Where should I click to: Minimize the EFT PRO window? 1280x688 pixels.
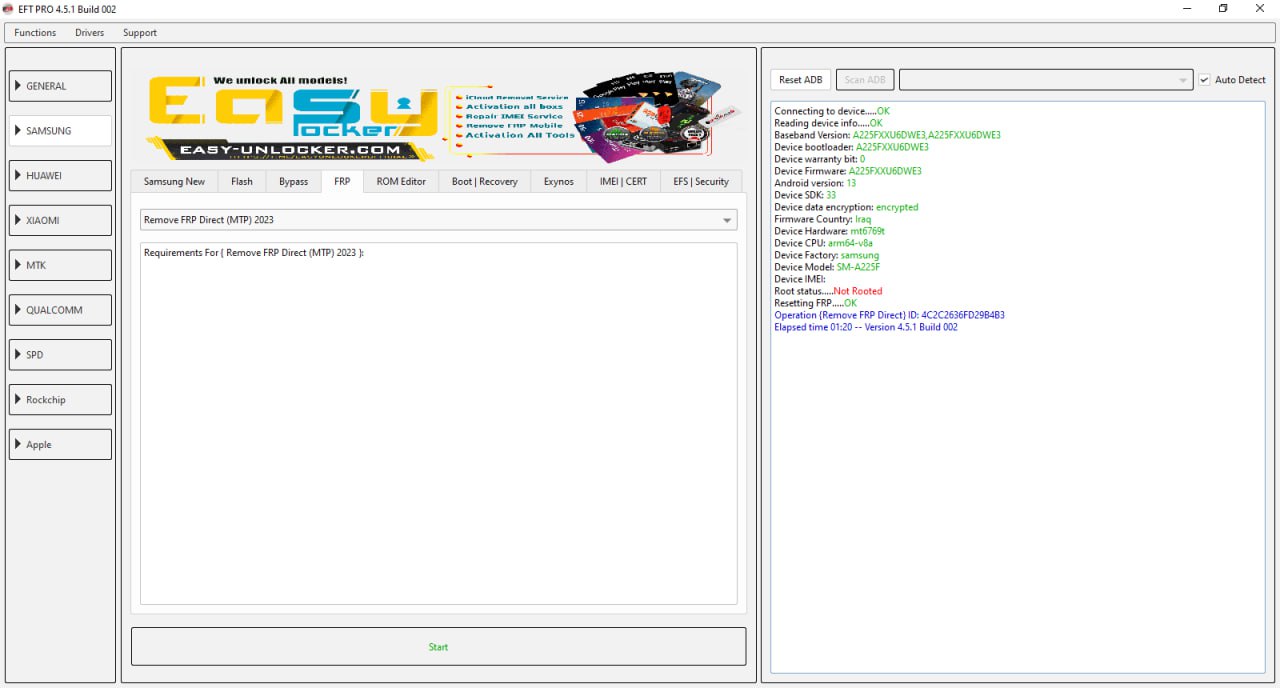(x=1186, y=9)
